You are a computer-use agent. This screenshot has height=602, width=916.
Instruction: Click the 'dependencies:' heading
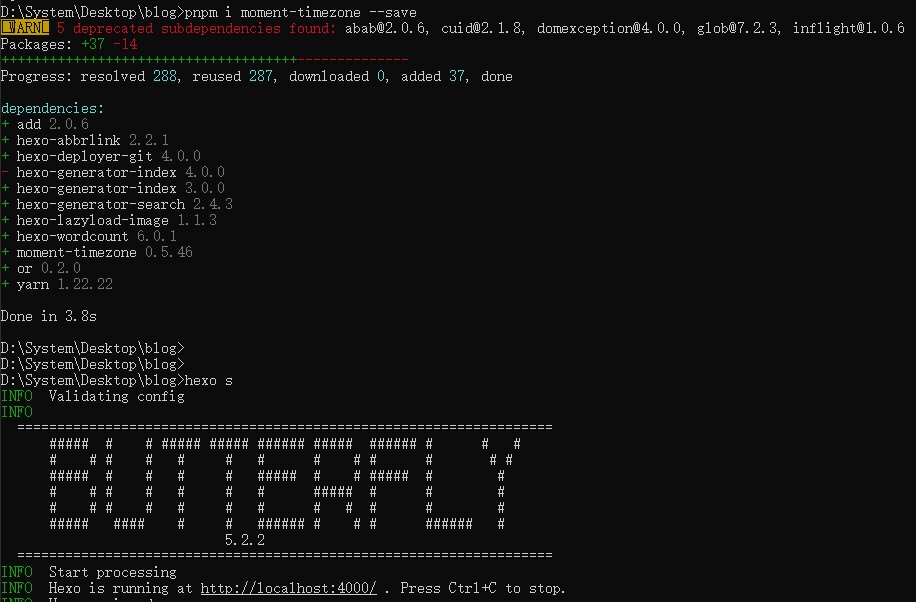(52, 108)
